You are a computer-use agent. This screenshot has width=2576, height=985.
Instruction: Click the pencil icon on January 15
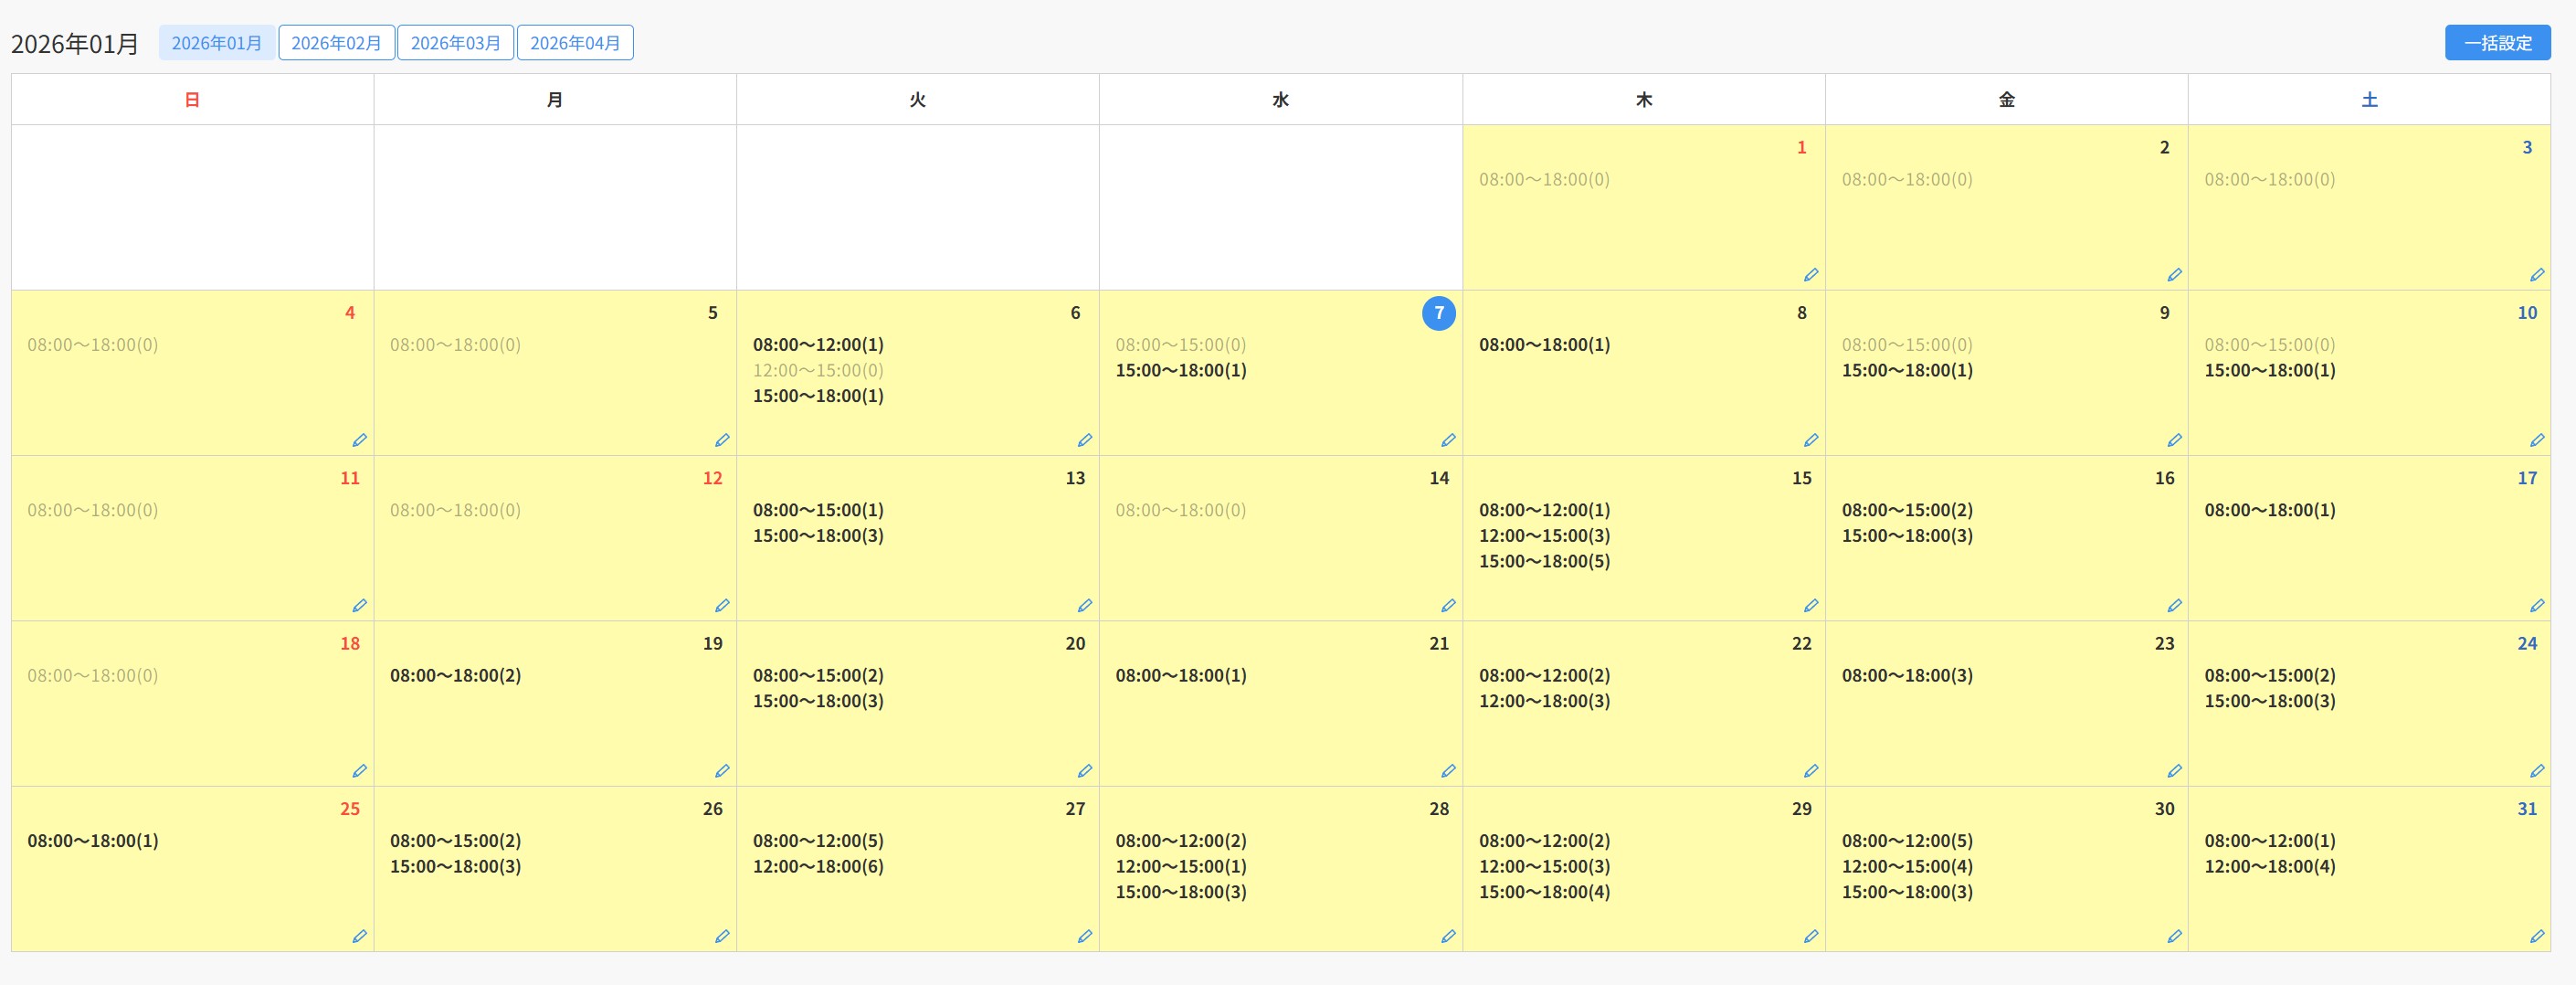coord(1810,606)
